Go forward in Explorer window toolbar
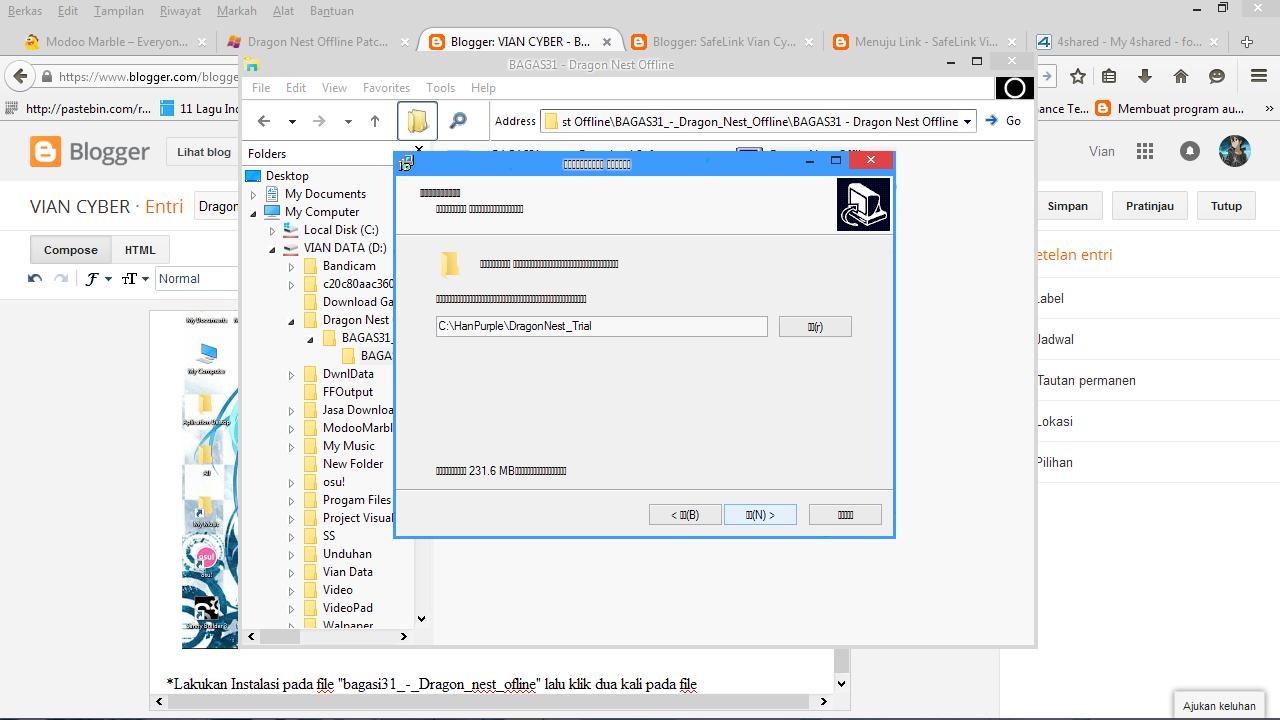The height and width of the screenshot is (720, 1280). [x=320, y=121]
